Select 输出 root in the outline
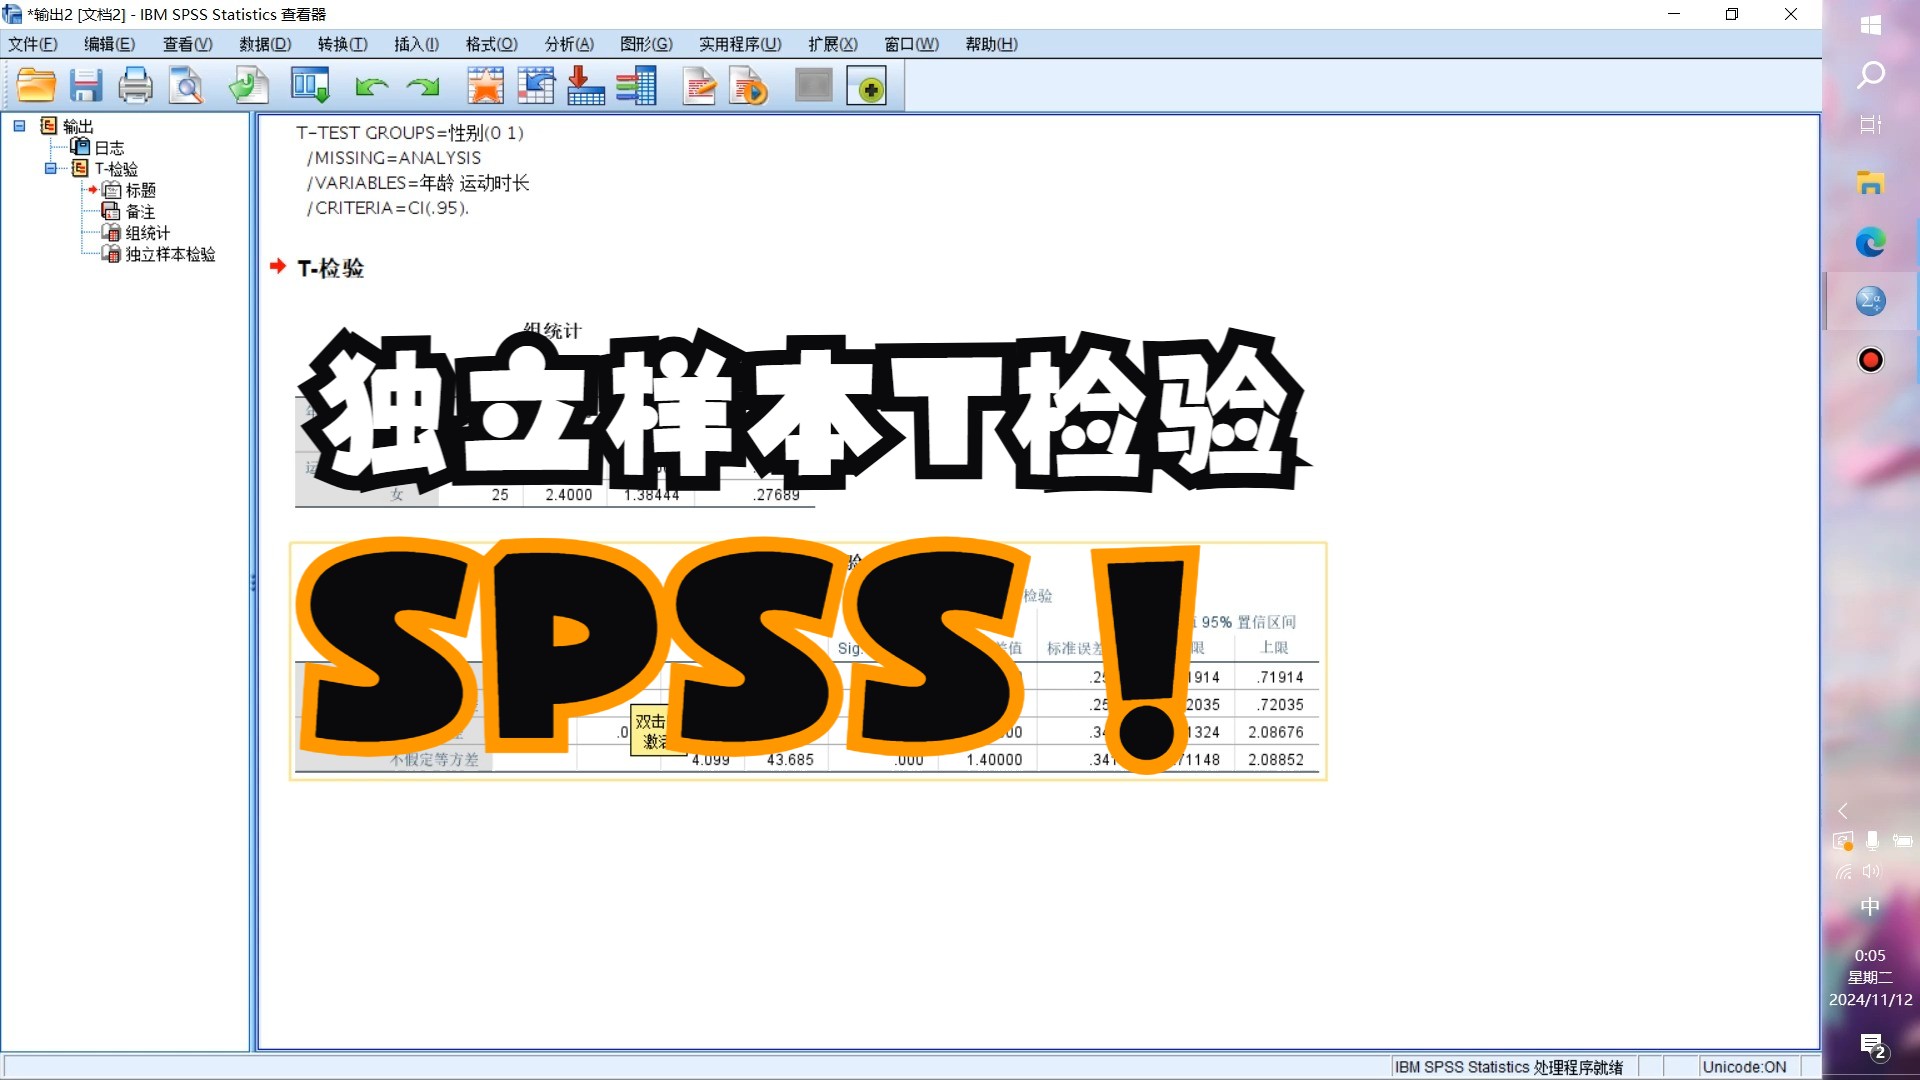The width and height of the screenshot is (1920, 1080). pos(78,126)
